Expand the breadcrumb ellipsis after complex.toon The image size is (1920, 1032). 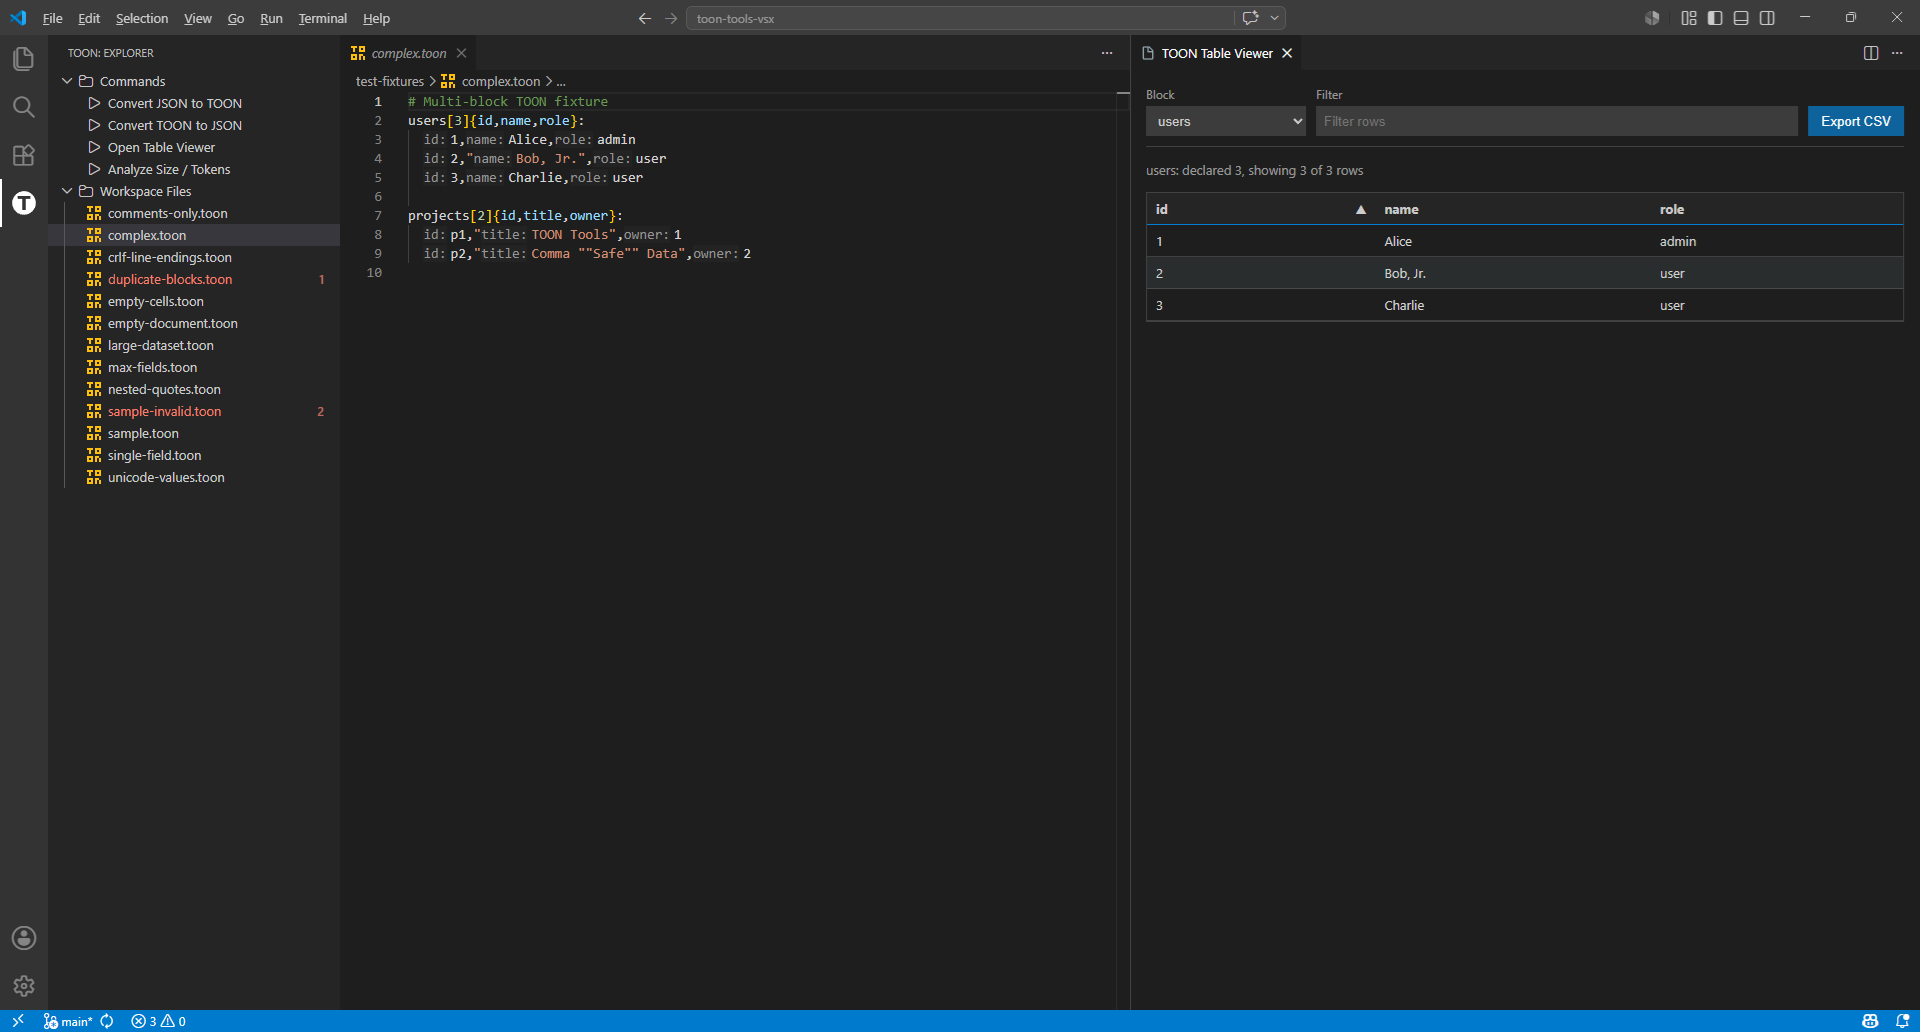[561, 82]
